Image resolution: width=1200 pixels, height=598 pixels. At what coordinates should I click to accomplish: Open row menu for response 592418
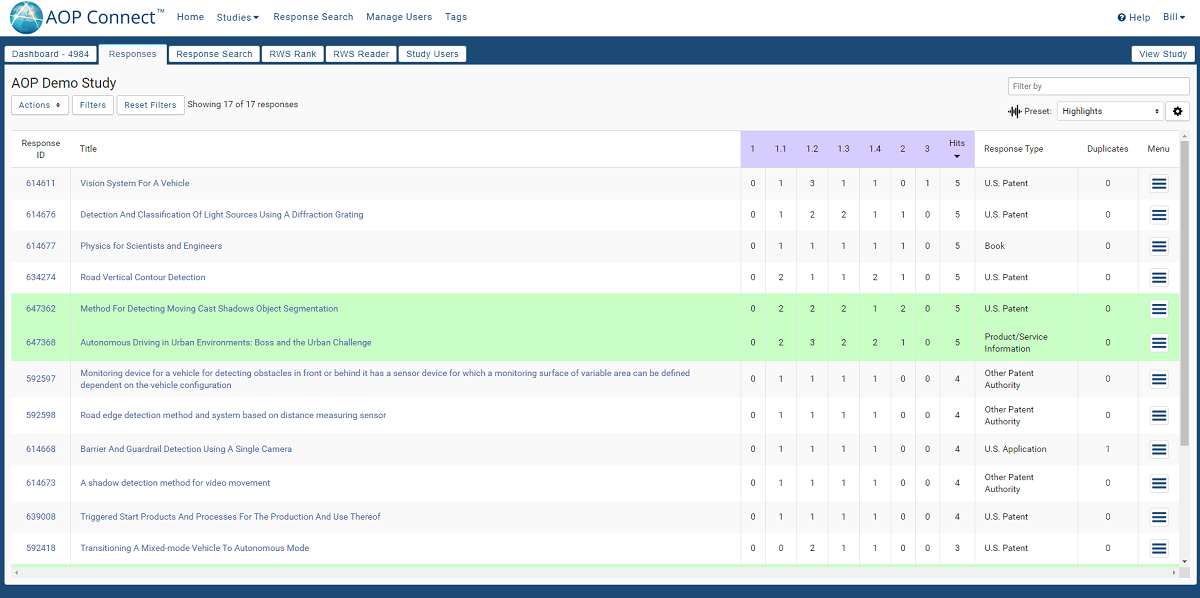pyautogui.click(x=1158, y=548)
